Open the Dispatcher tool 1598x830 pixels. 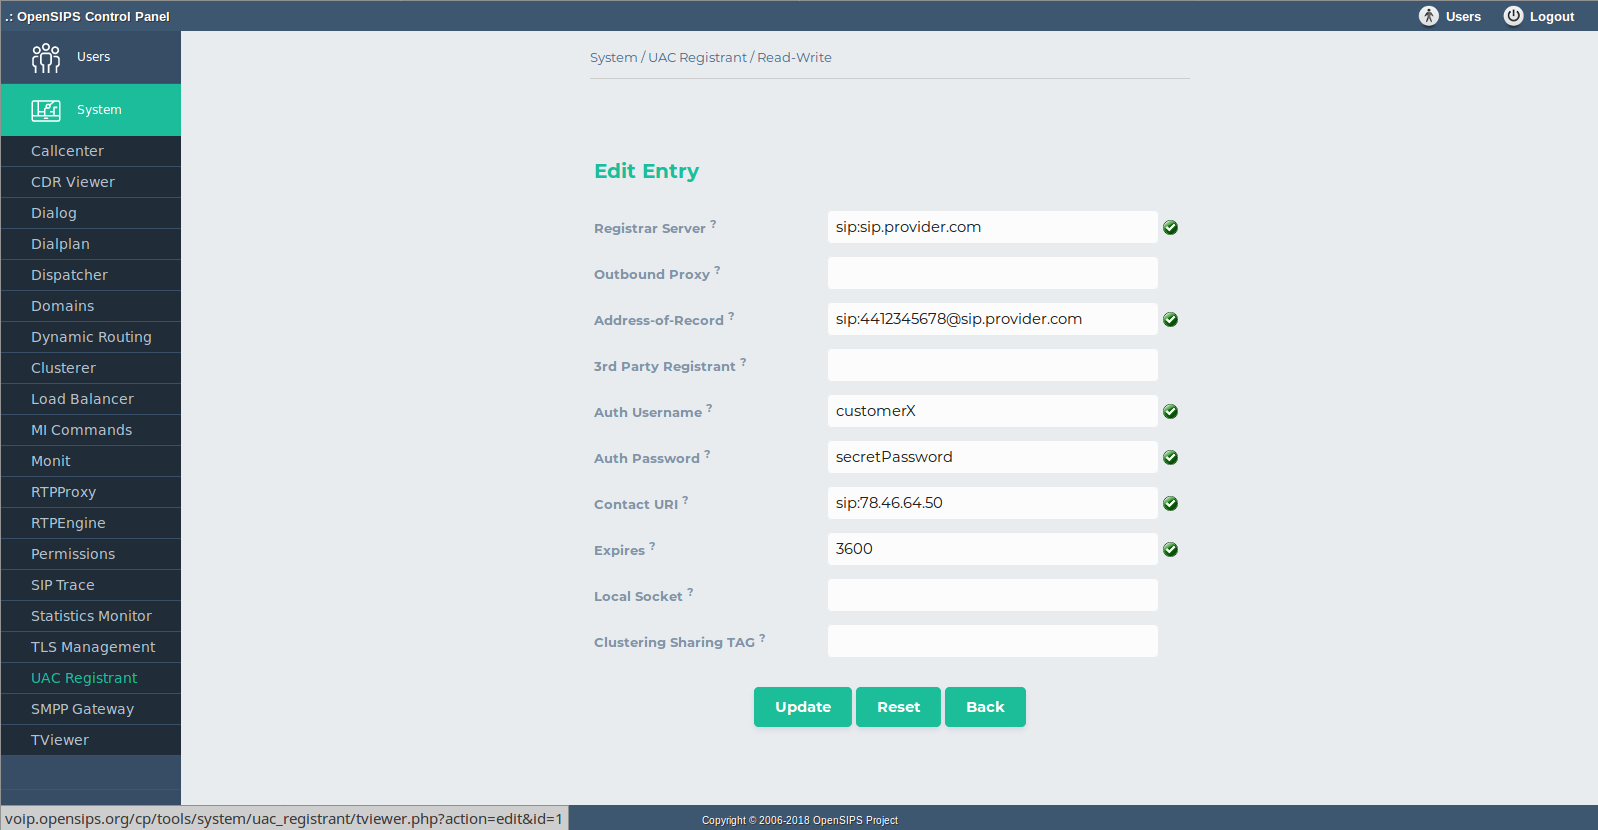(x=91, y=275)
